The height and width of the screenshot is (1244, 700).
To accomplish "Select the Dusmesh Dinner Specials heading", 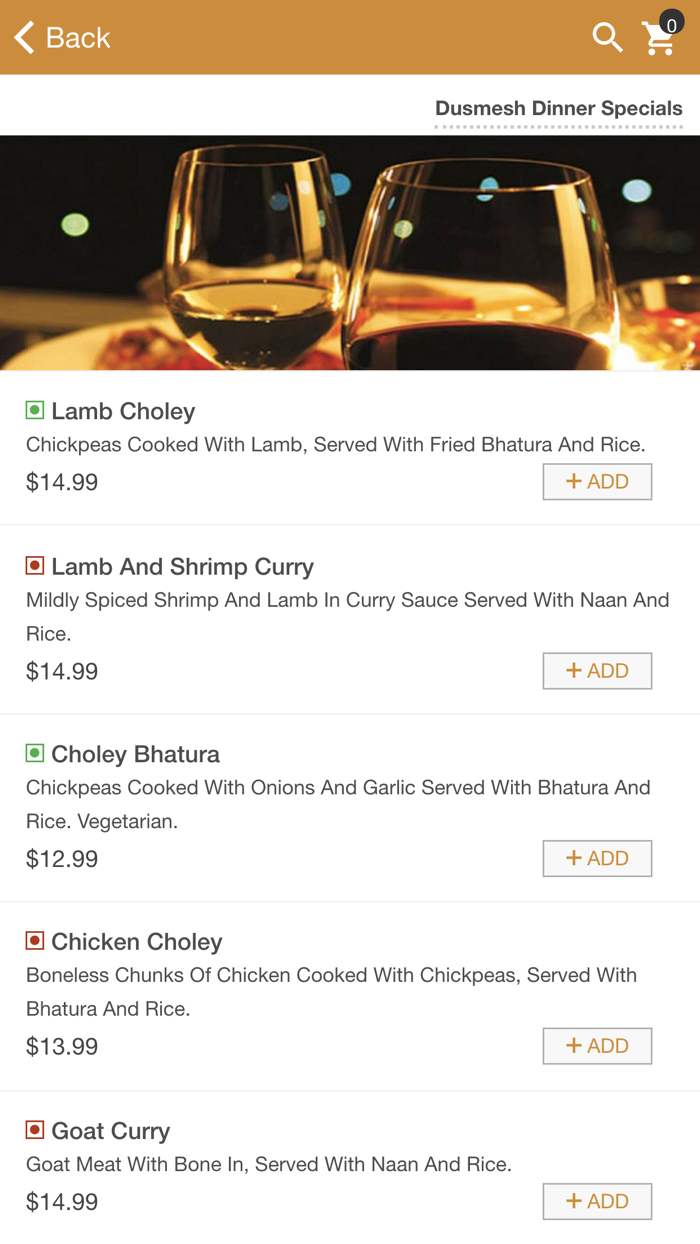I will click(558, 108).
